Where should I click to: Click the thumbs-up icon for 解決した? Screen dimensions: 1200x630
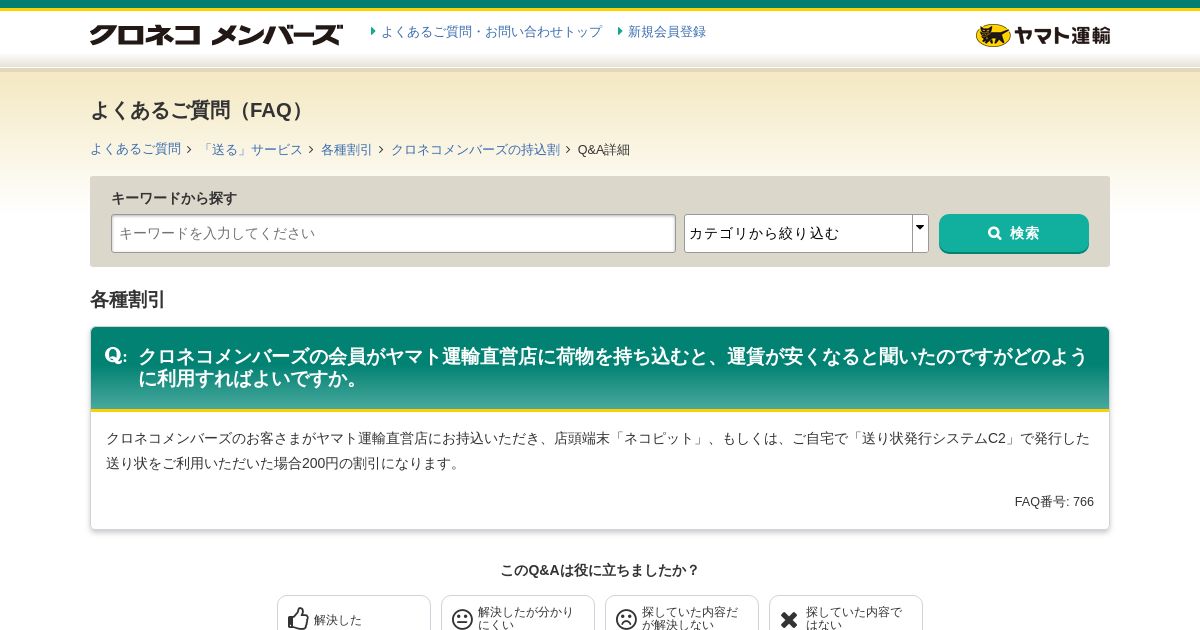[298, 618]
